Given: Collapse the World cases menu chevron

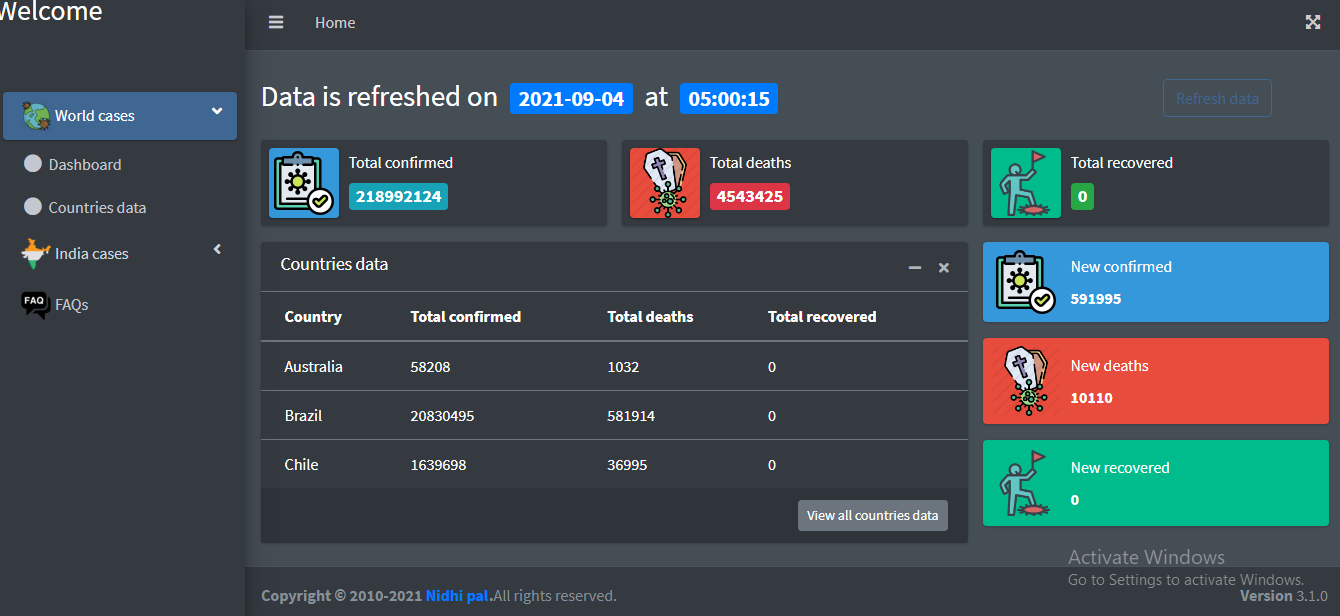Looking at the screenshot, I should [217, 112].
